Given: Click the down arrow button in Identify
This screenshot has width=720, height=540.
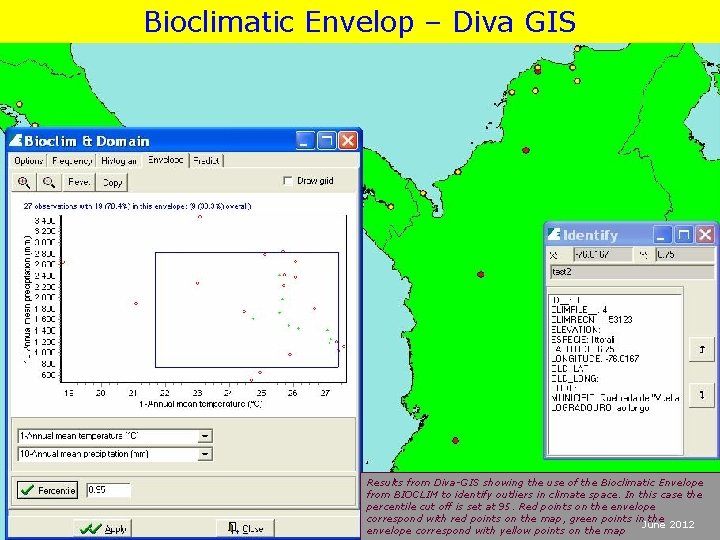Looking at the screenshot, I should coord(702,394).
